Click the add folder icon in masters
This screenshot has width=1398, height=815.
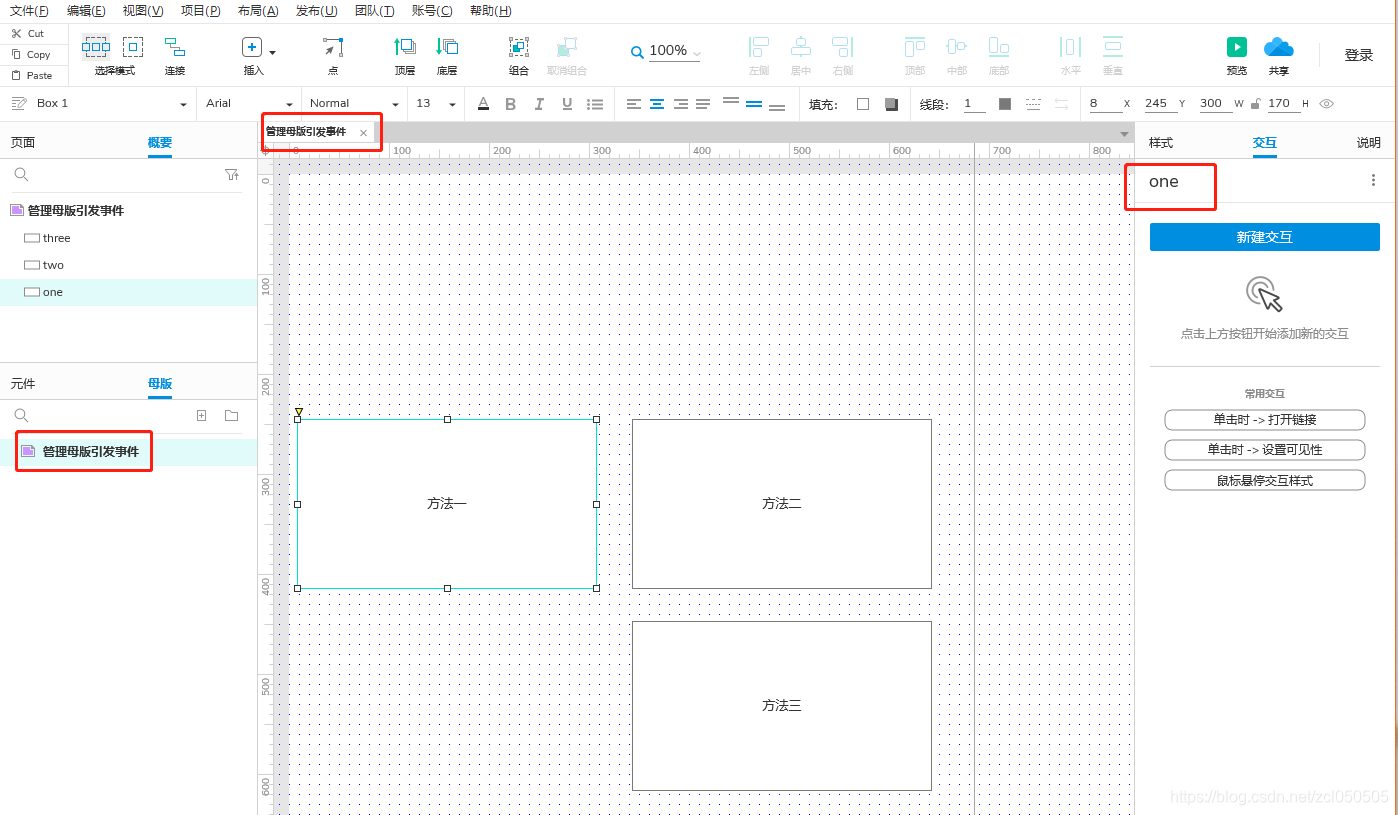tap(232, 415)
